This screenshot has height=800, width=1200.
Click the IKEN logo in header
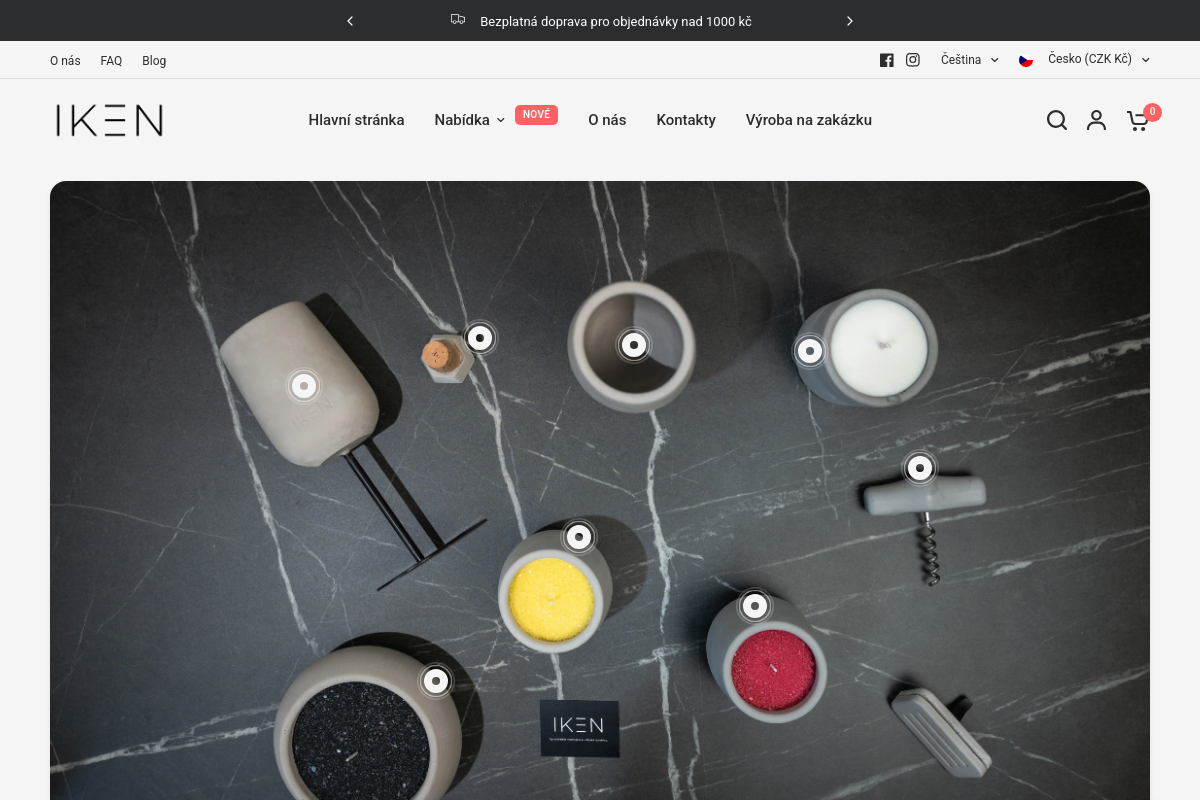[109, 120]
